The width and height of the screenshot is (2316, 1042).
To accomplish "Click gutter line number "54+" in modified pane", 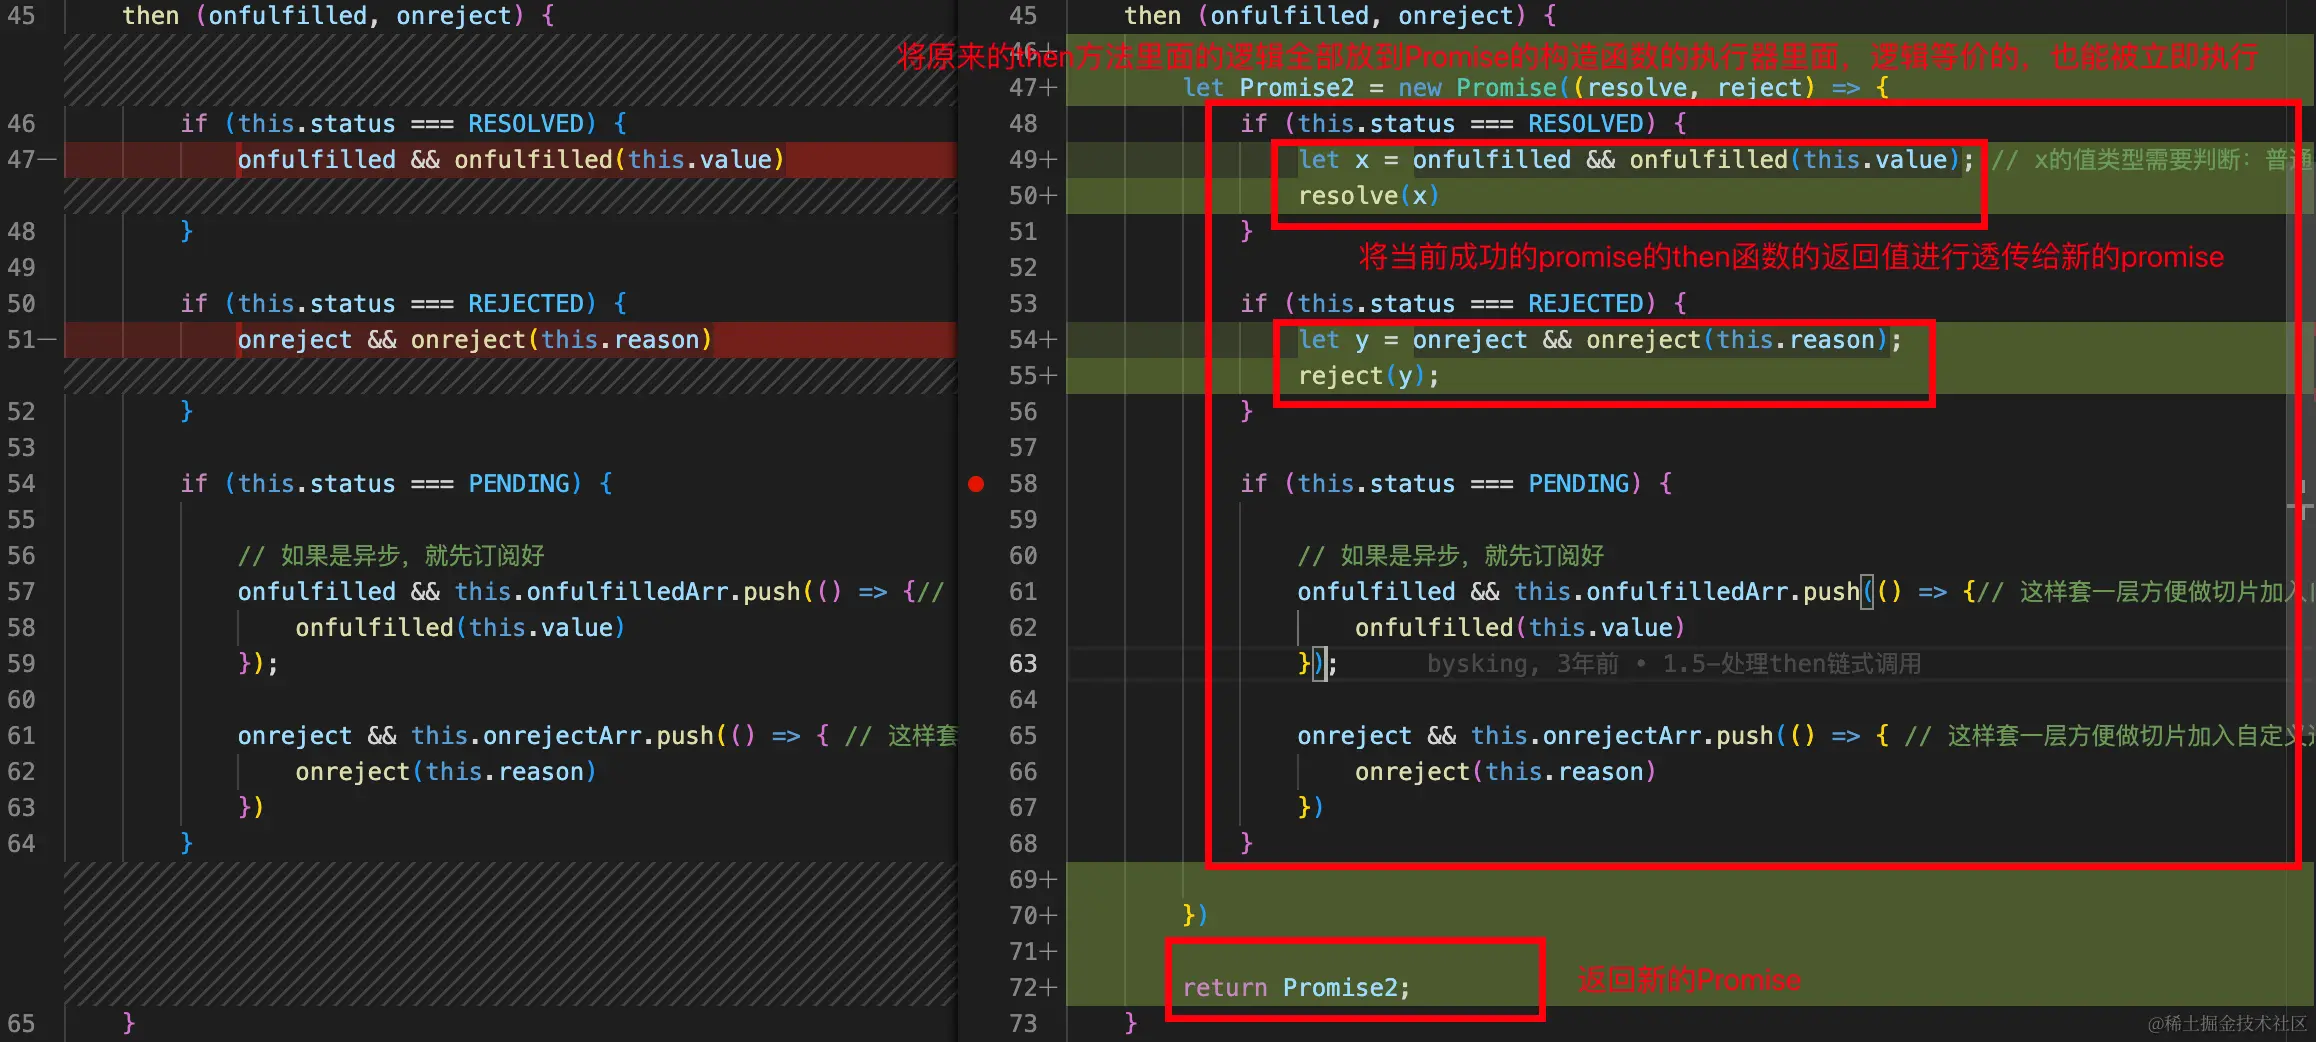I will [x=1033, y=340].
